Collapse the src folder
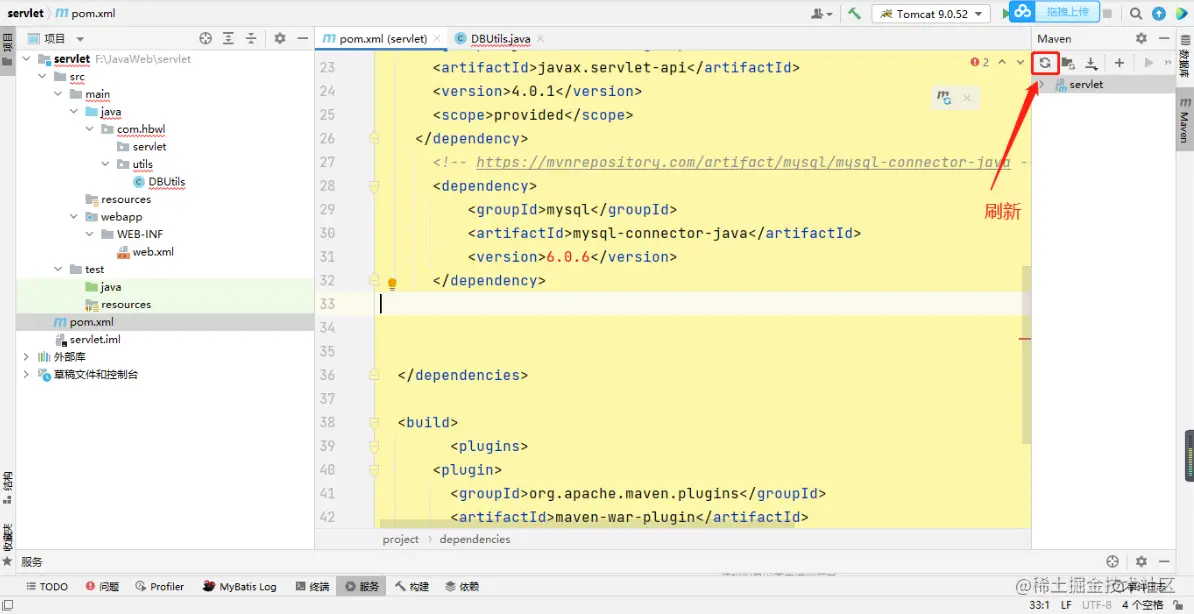Image resolution: width=1194 pixels, height=614 pixels. point(43,76)
